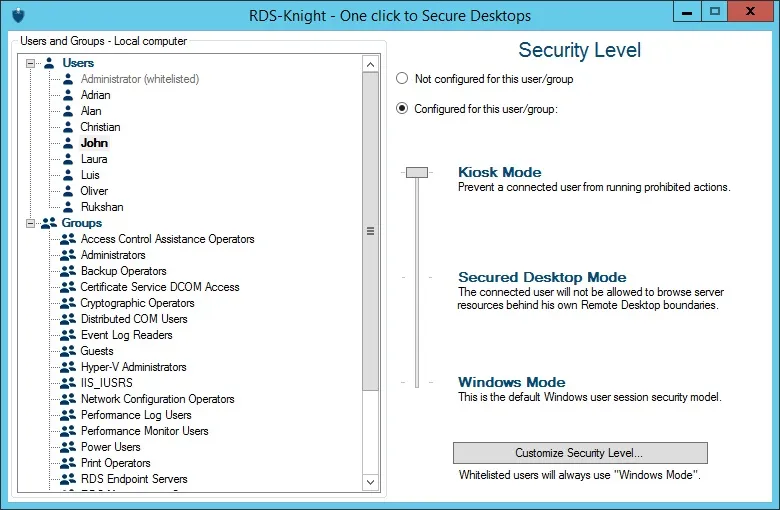This screenshot has width=780, height=510.
Task: Click the user icon beside Rukshan
Action: pos(68,206)
